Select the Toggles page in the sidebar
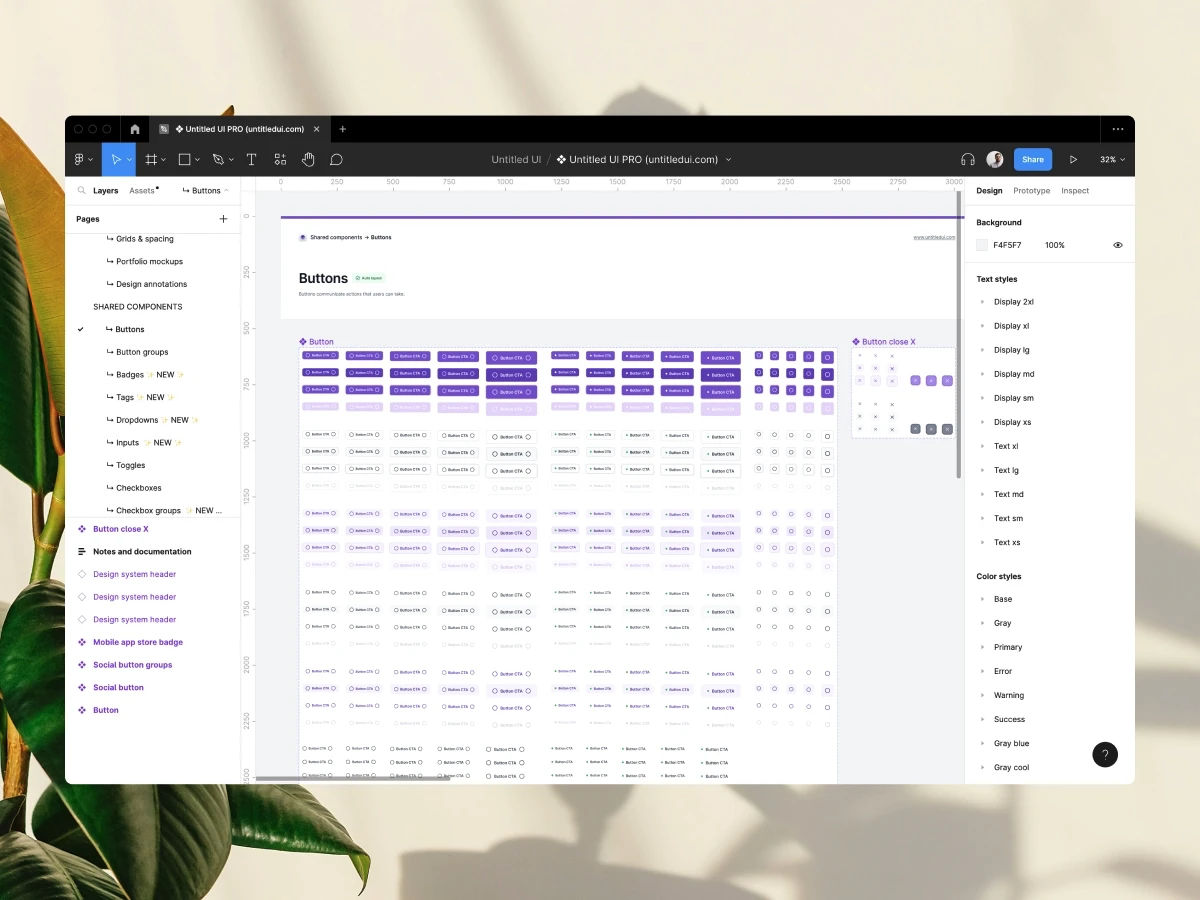This screenshot has width=1200, height=900. tap(126, 464)
